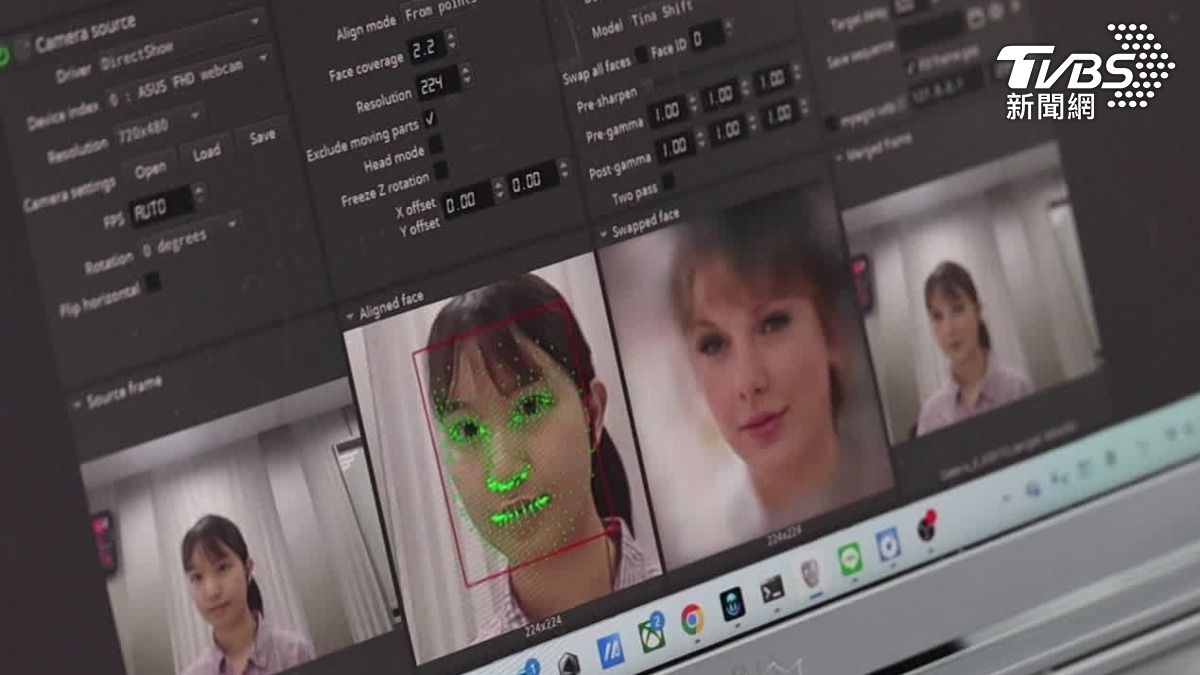The image size is (1200, 675).
Task: Enable the Head mode checkbox
Action: [x=435, y=145]
